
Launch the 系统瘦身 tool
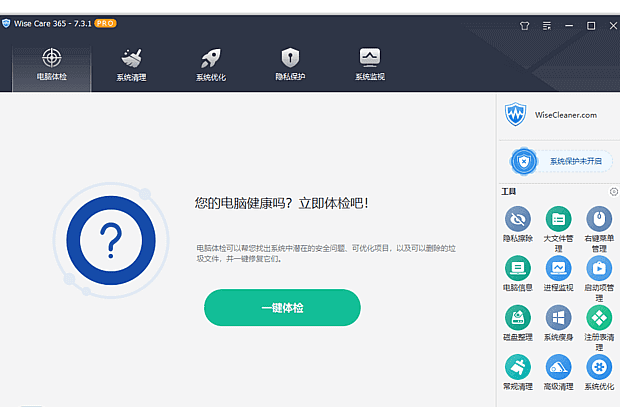[x=558, y=323]
